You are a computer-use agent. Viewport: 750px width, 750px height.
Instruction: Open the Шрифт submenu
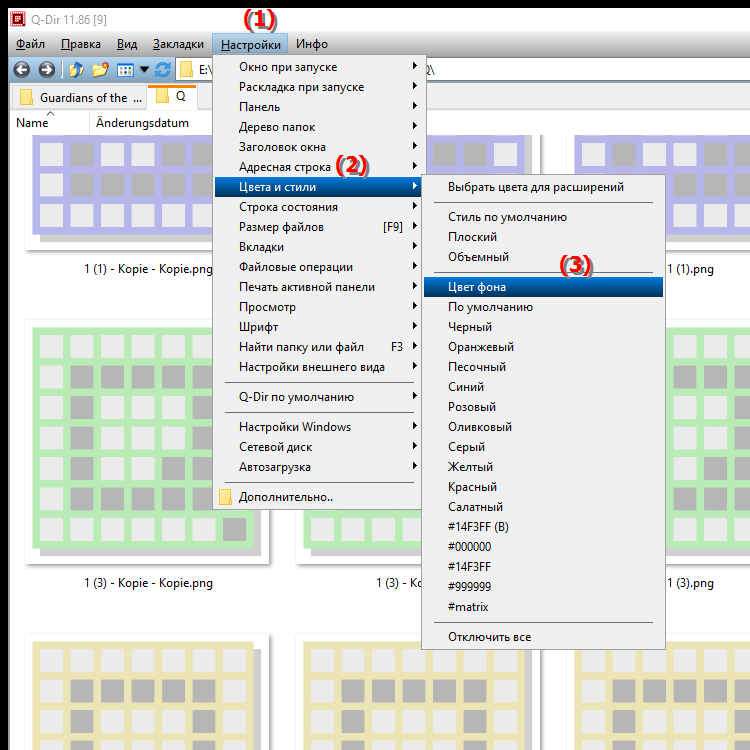click(x=318, y=327)
